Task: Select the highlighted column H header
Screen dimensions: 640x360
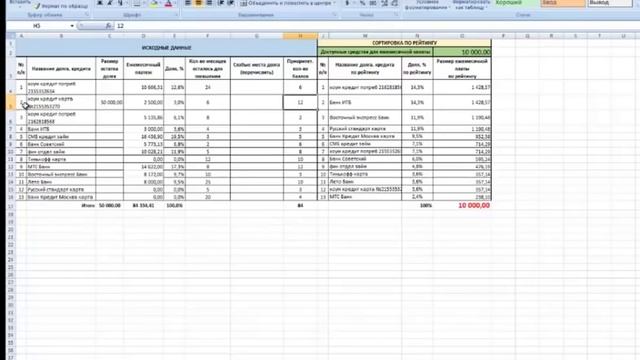Action: (x=300, y=36)
